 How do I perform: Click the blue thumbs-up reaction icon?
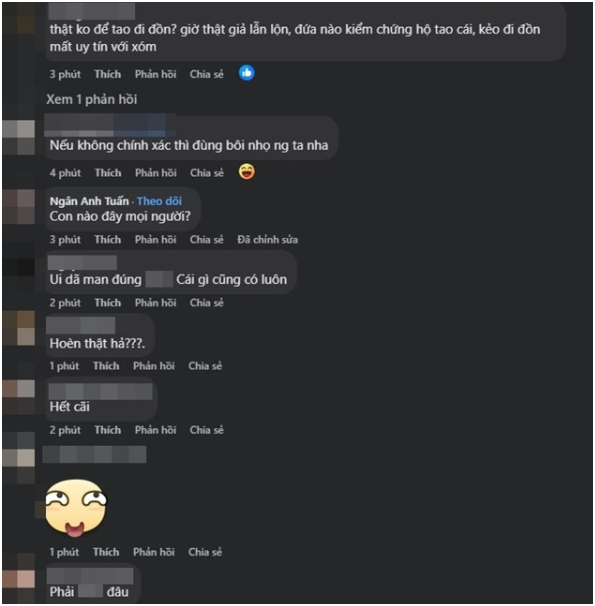tap(246, 73)
